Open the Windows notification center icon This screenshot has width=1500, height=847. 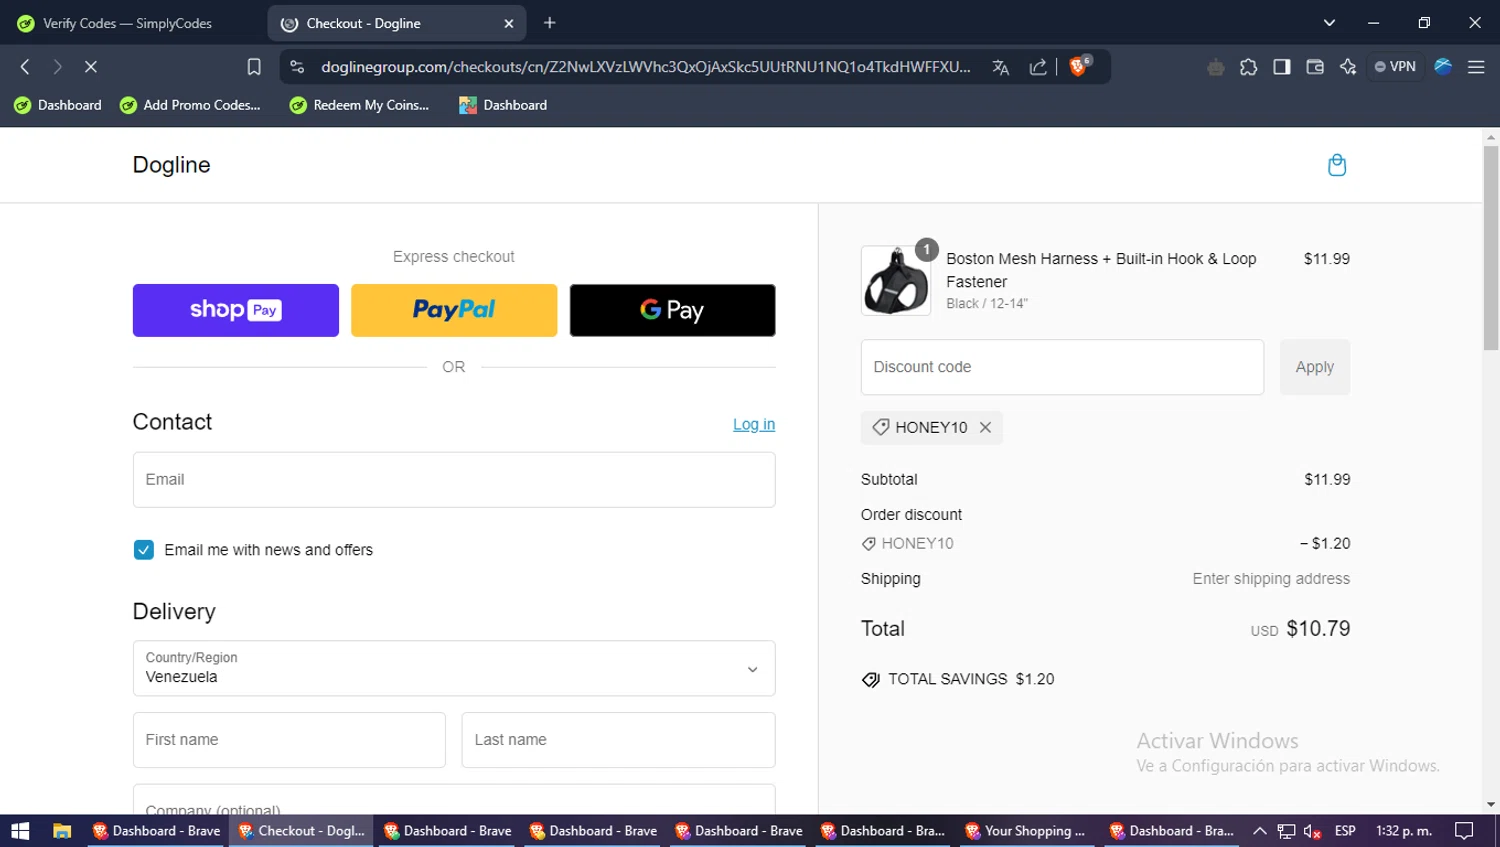(x=1464, y=831)
